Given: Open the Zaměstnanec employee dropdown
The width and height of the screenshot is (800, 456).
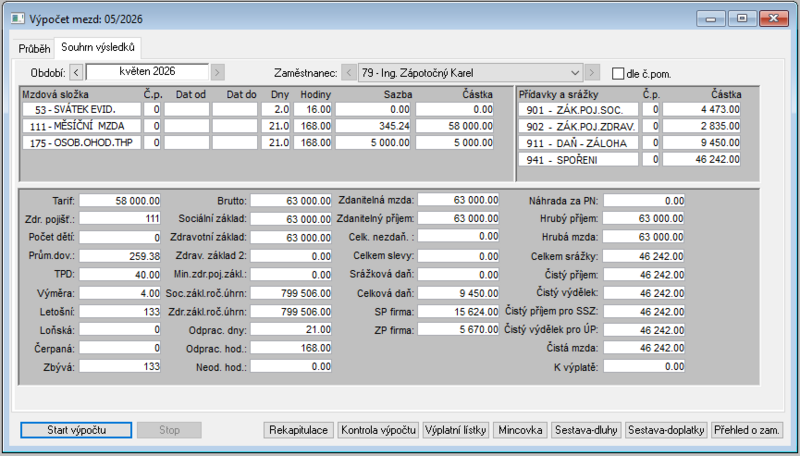Looking at the screenshot, I should coord(470,73).
